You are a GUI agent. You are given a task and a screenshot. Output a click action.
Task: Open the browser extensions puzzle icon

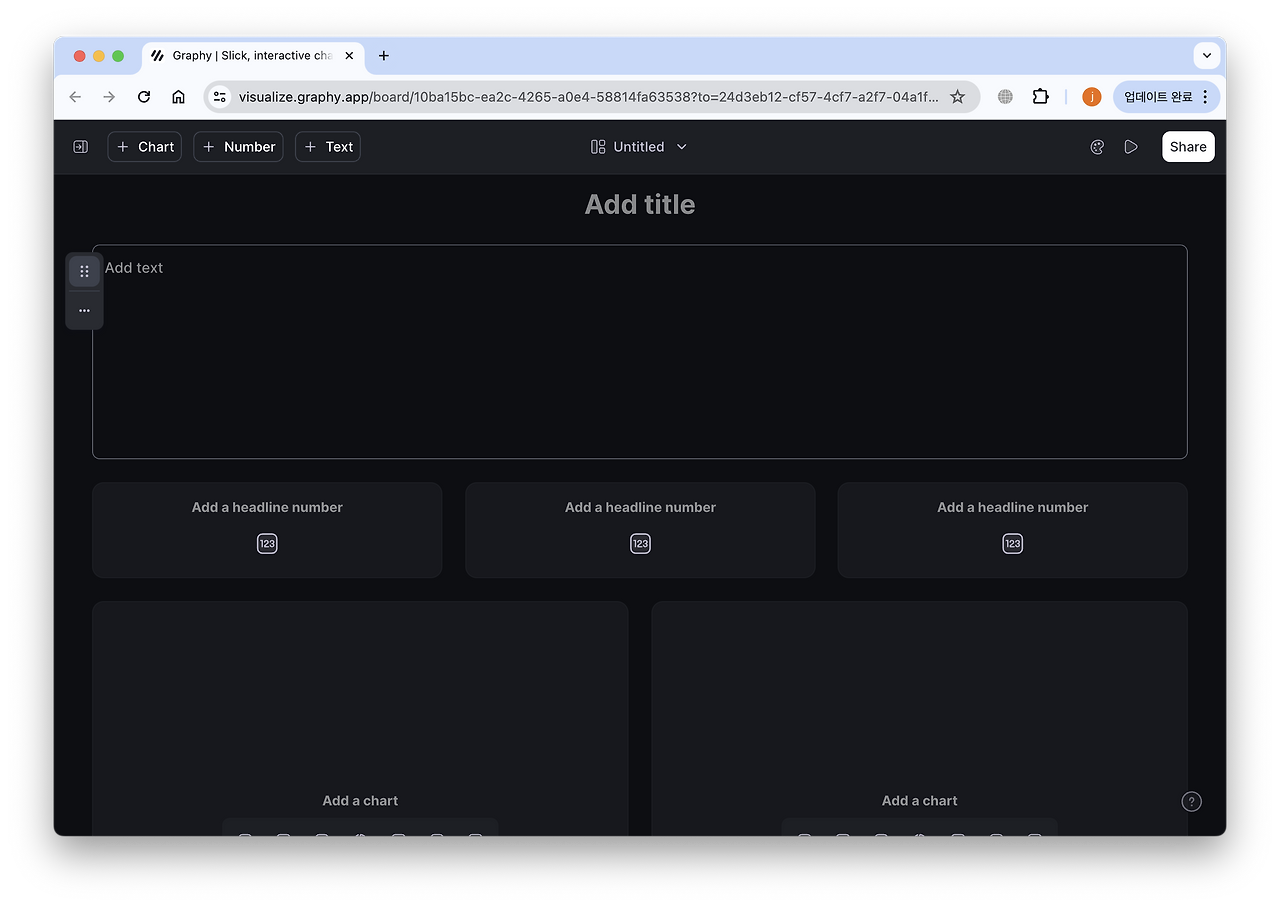[1041, 97]
